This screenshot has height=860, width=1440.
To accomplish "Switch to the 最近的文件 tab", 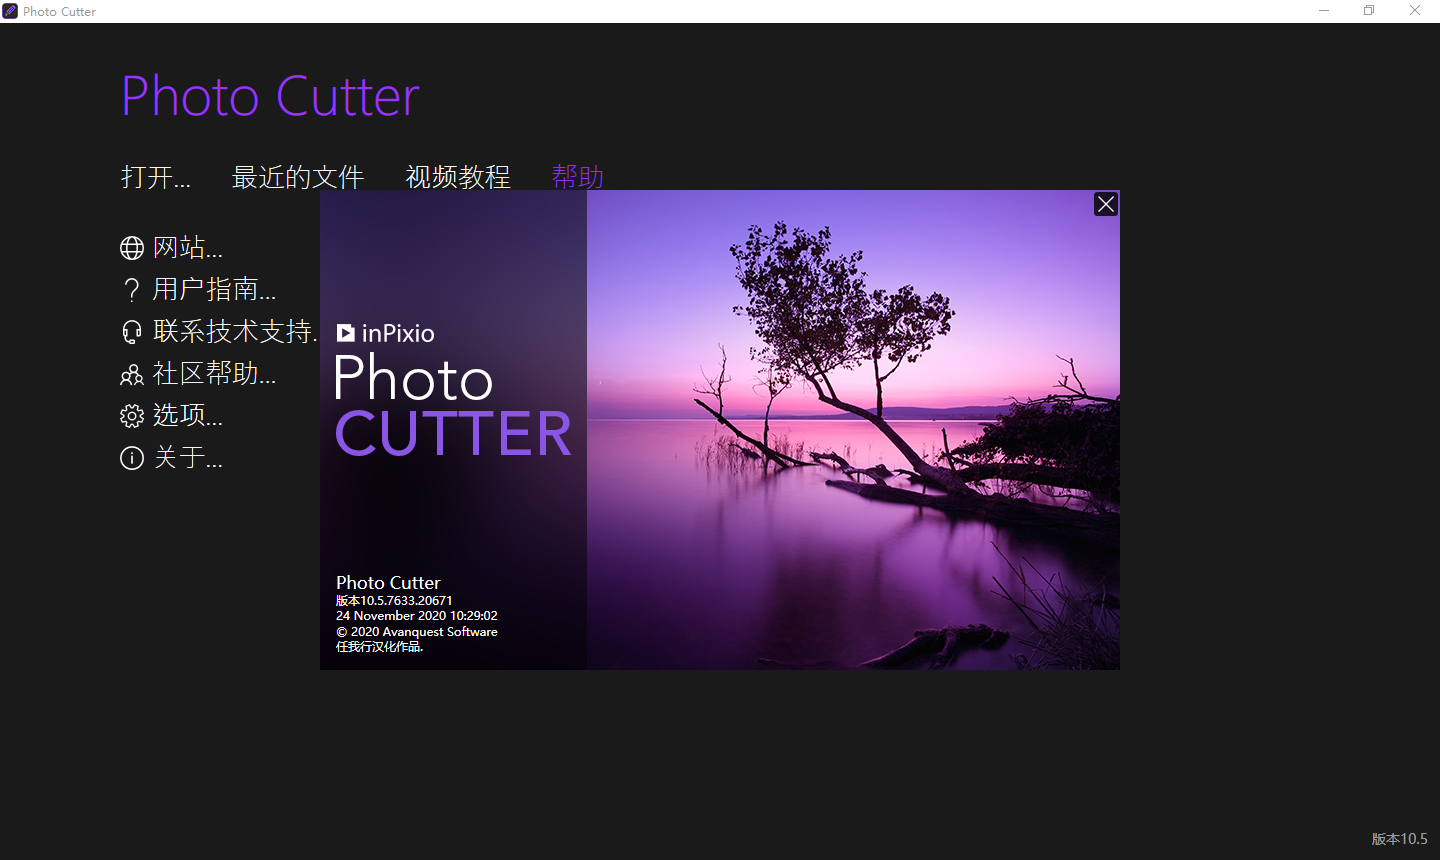I will click(297, 177).
